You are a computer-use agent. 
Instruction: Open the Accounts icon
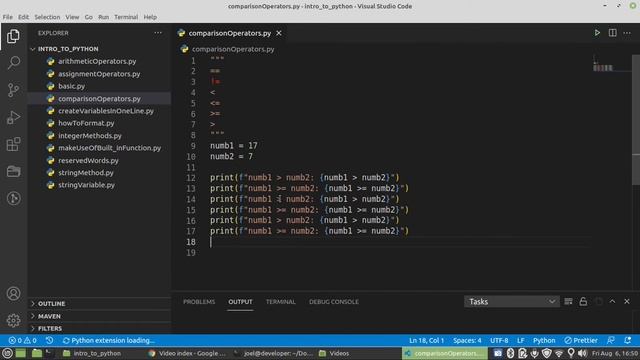coord(13,294)
